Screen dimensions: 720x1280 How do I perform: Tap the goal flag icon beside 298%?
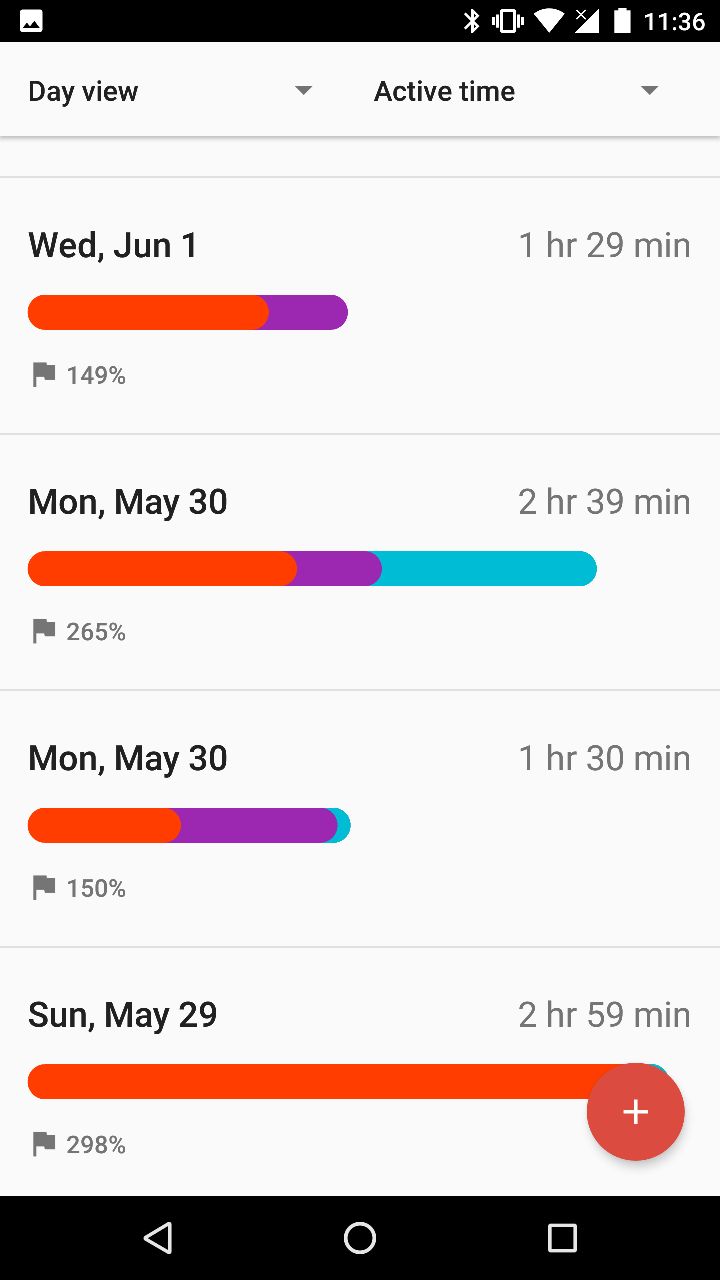pos(43,1144)
